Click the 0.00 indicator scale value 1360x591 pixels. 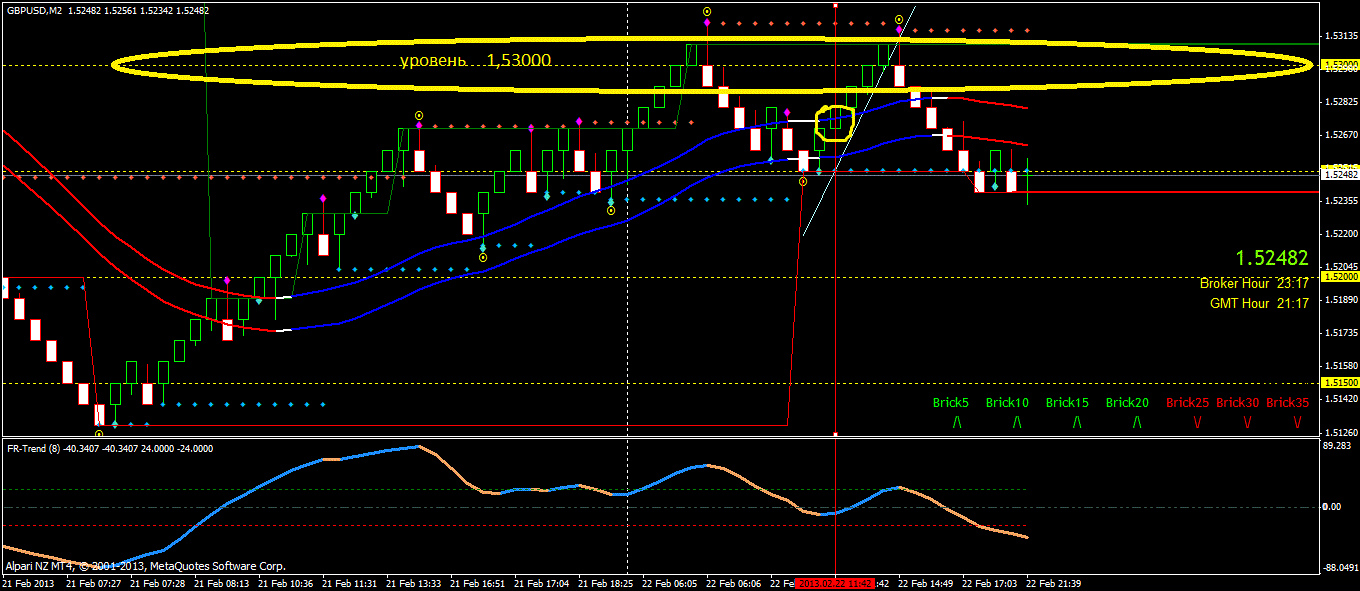click(x=1332, y=506)
